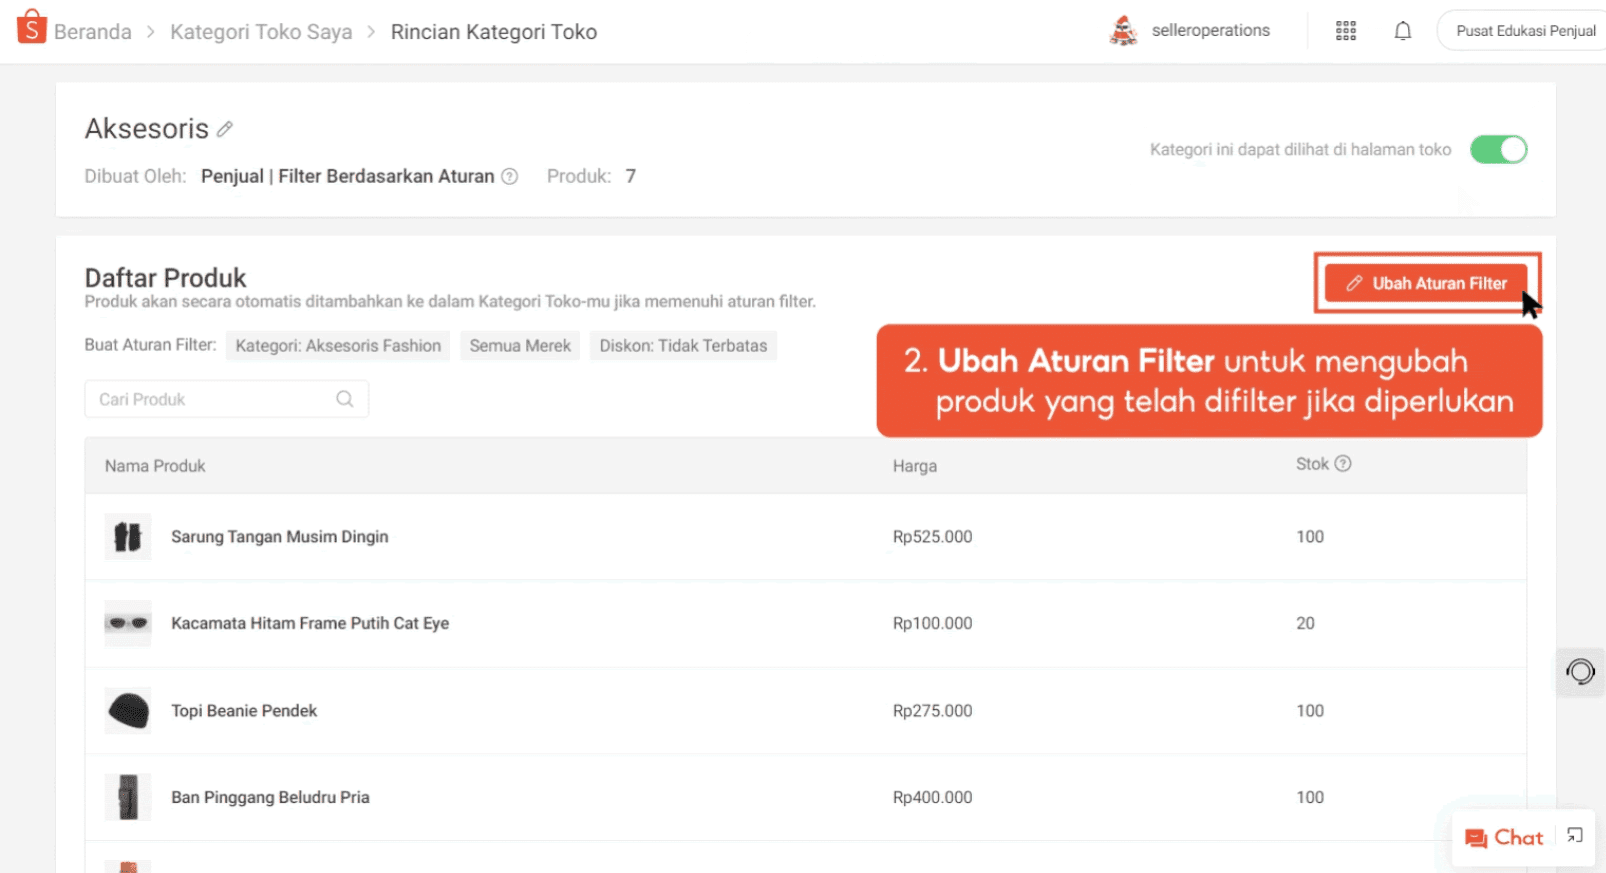Select product name Kacamata Hitam Frame Putih Cat Eye
The width and height of the screenshot is (1606, 873).
coord(310,623)
